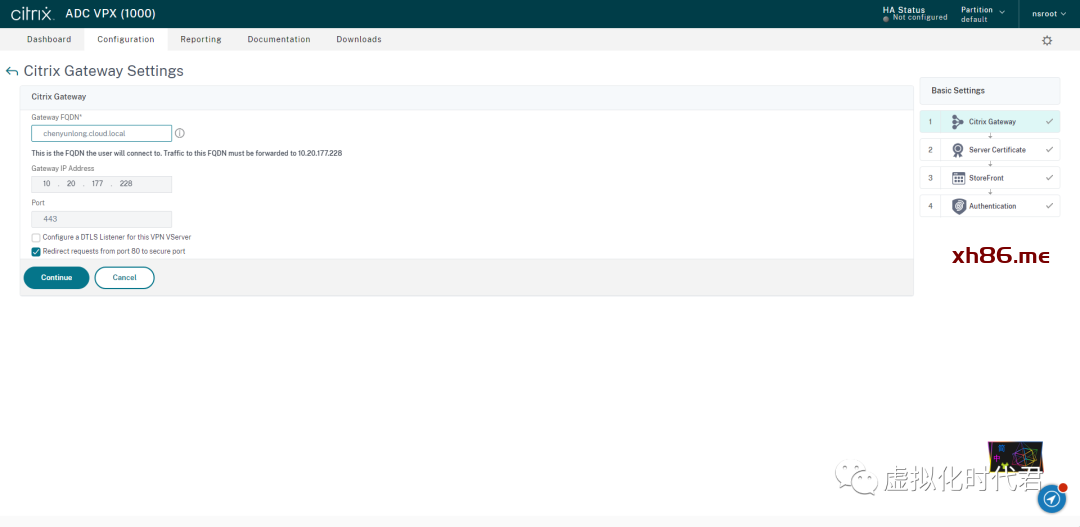Image resolution: width=1080 pixels, height=527 pixels.
Task: Click the checkmark on Server Certificate step
Action: (x=1049, y=149)
